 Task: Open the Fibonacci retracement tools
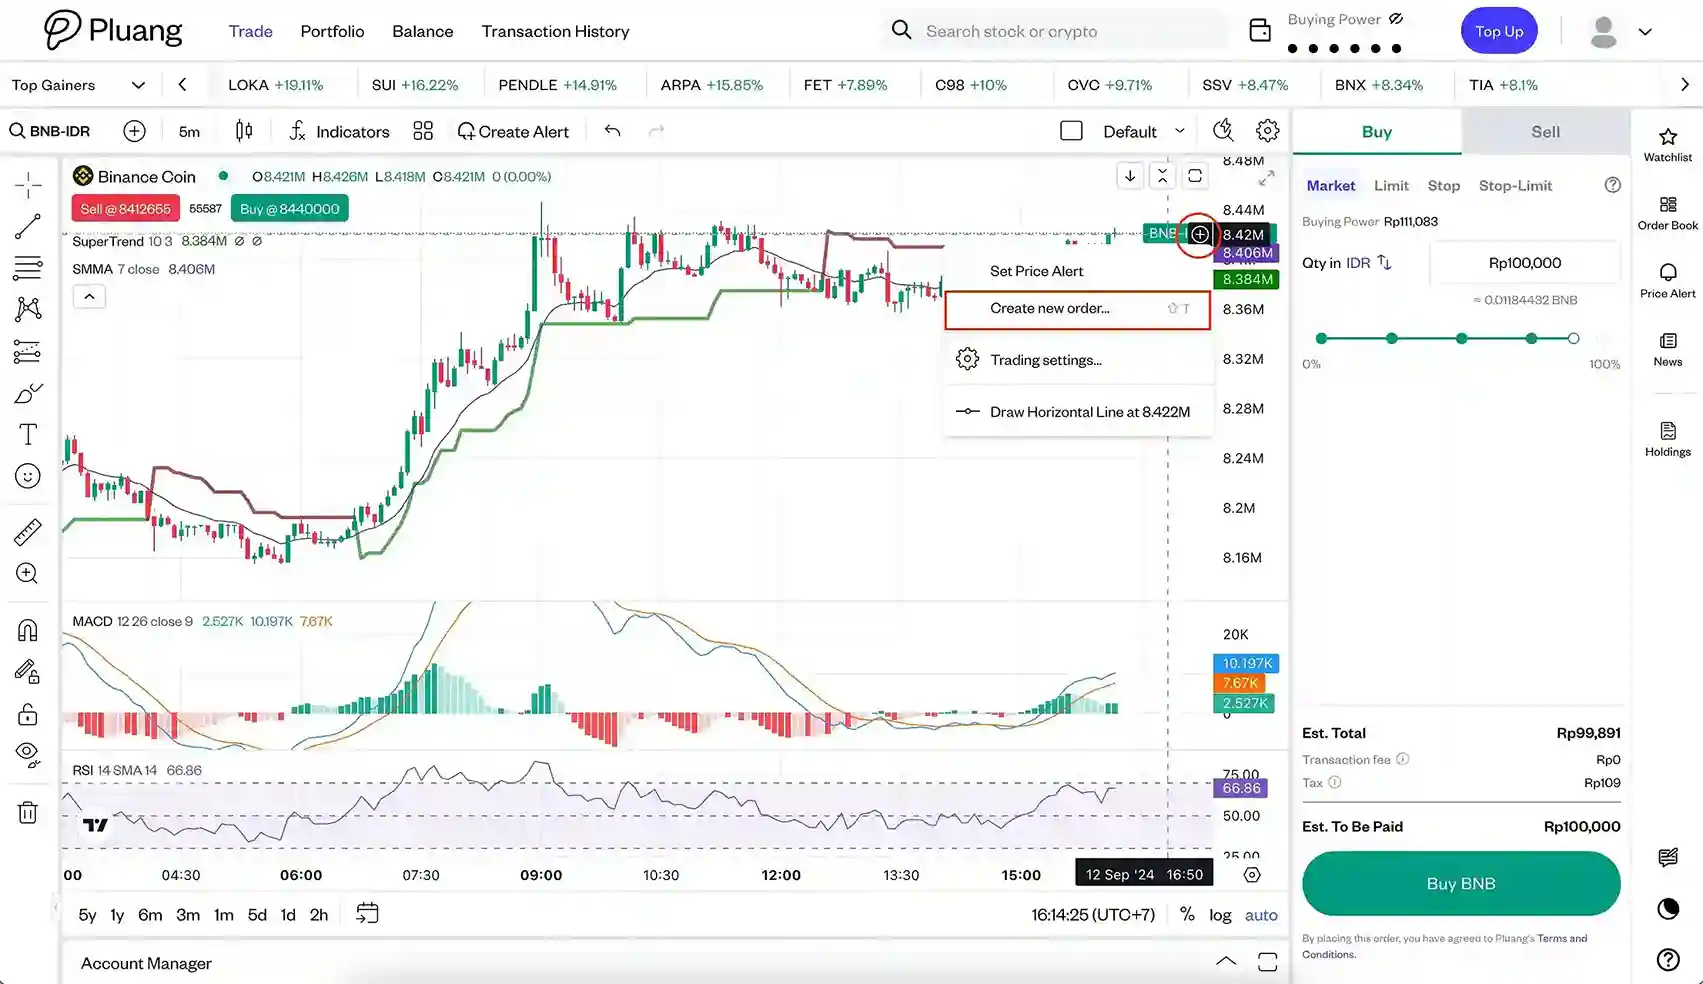pyautogui.click(x=28, y=268)
